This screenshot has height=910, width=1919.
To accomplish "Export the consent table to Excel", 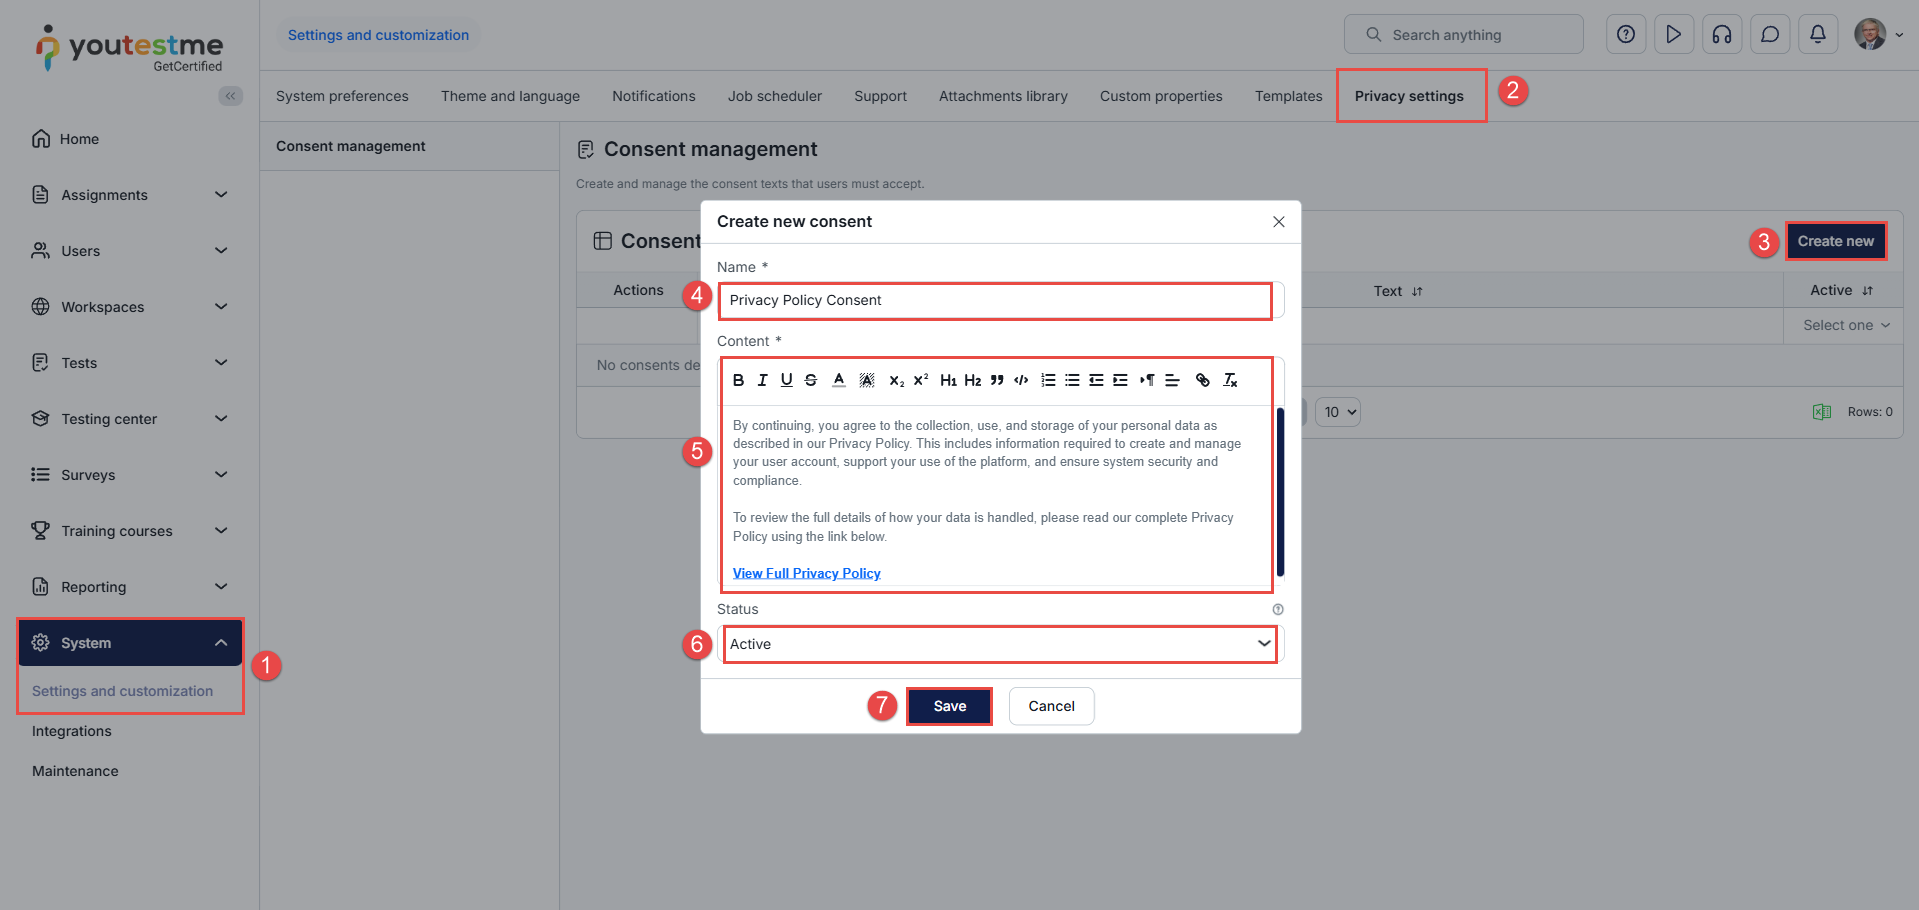I will click(x=1821, y=412).
